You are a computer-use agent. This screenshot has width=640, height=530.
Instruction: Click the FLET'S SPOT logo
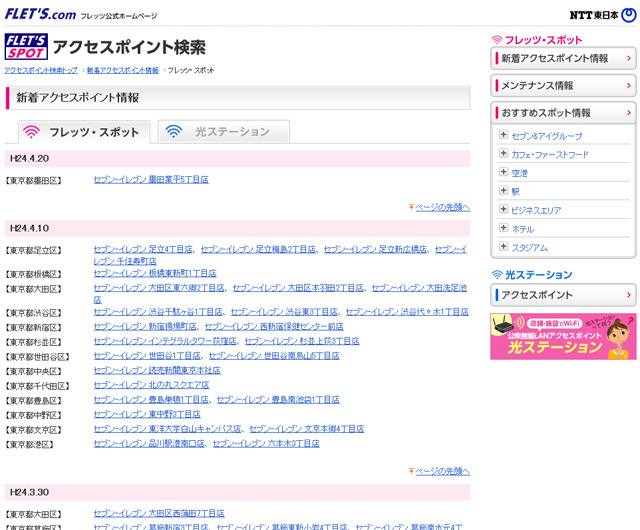pyautogui.click(x=26, y=47)
